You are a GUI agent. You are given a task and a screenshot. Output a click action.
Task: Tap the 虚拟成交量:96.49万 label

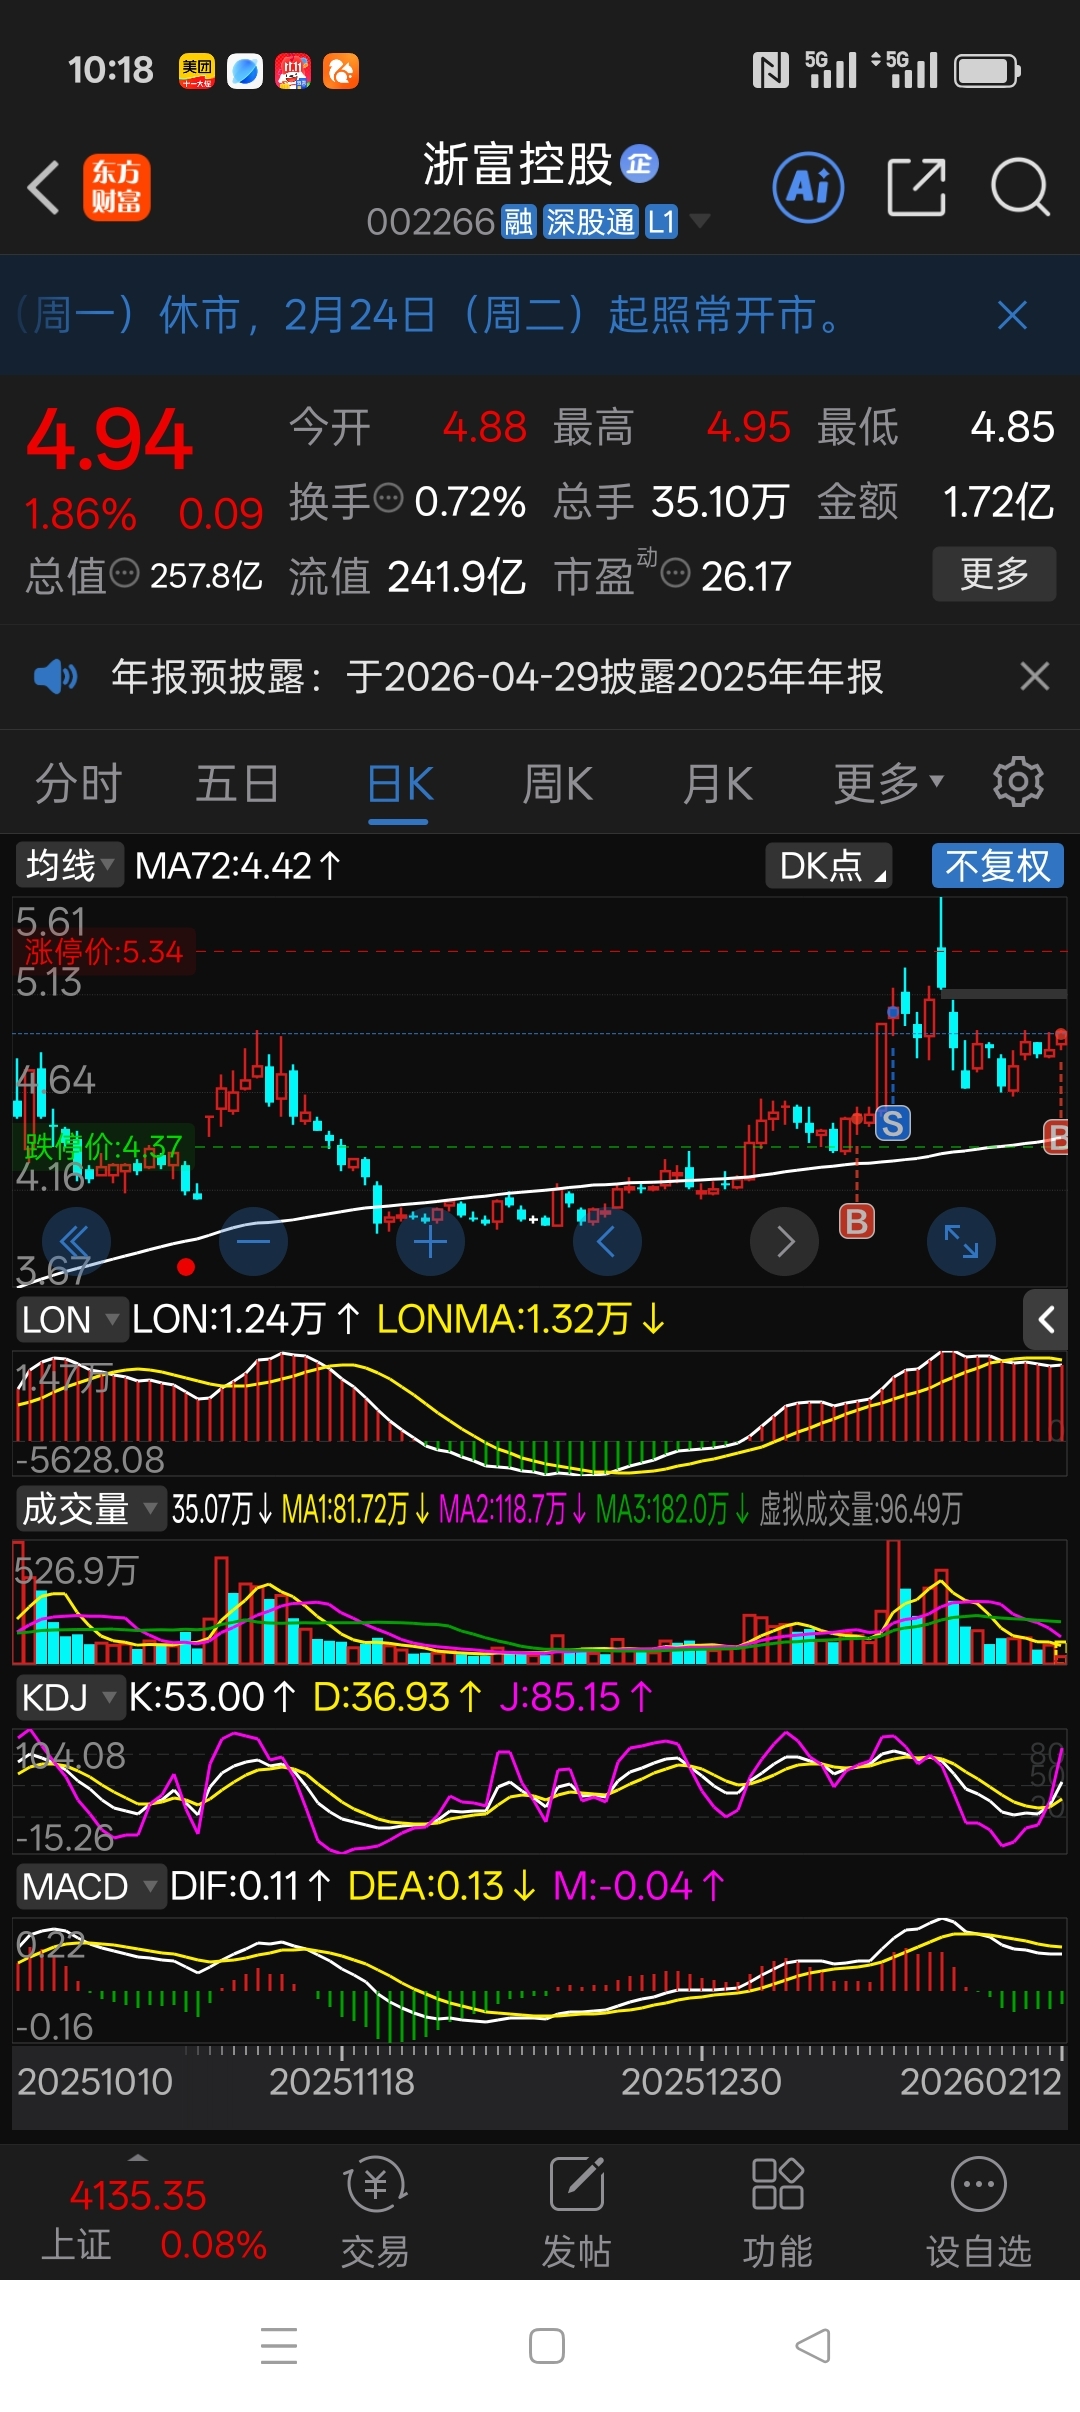861,1509
